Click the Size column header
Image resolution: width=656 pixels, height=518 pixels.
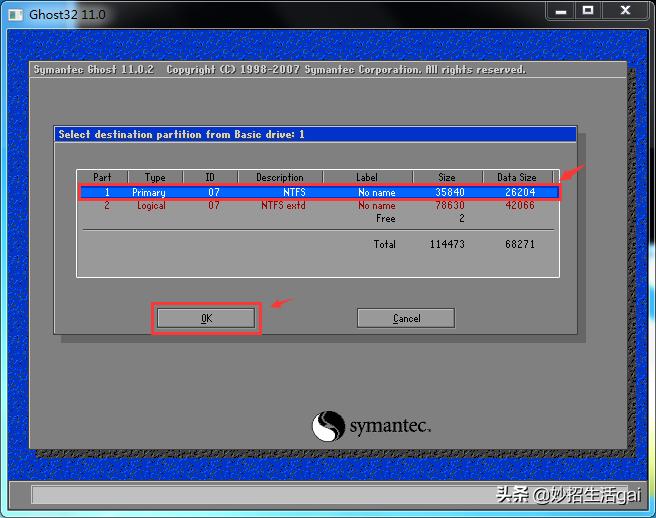click(447, 177)
